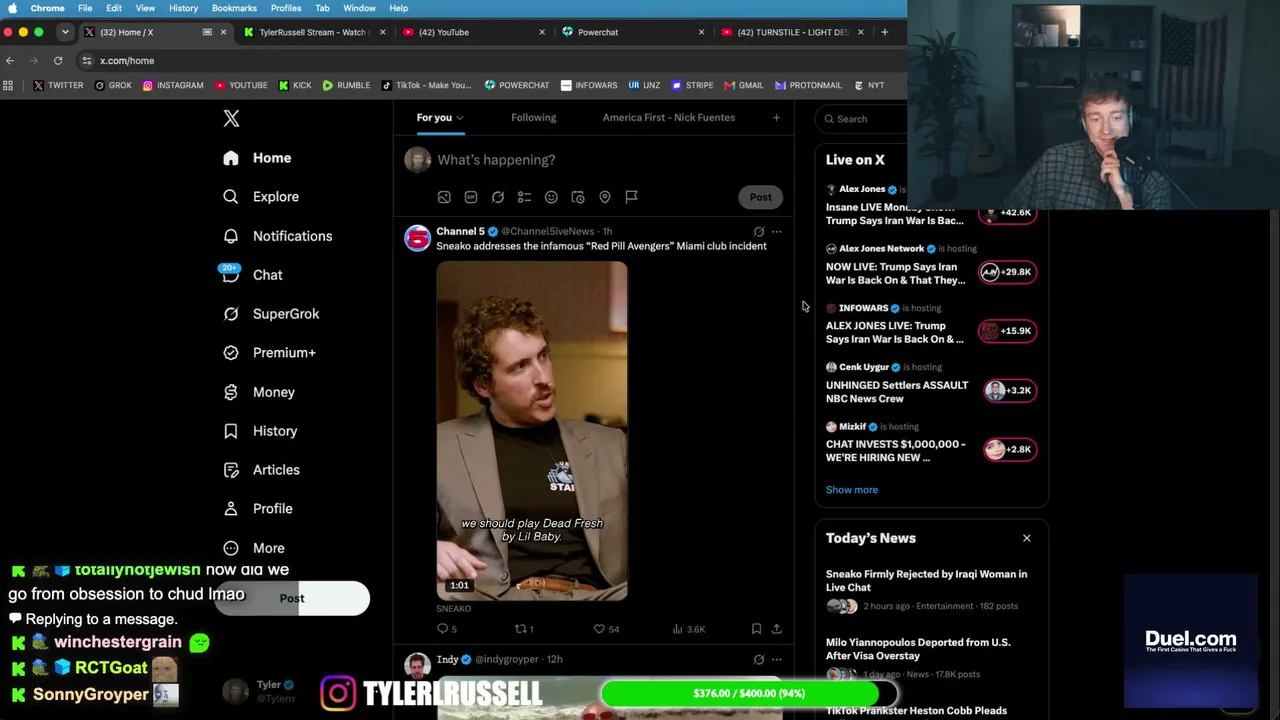Screen dimensions: 1280x720
Task: Open the Channel 5 post's more menu
Action: (777, 232)
